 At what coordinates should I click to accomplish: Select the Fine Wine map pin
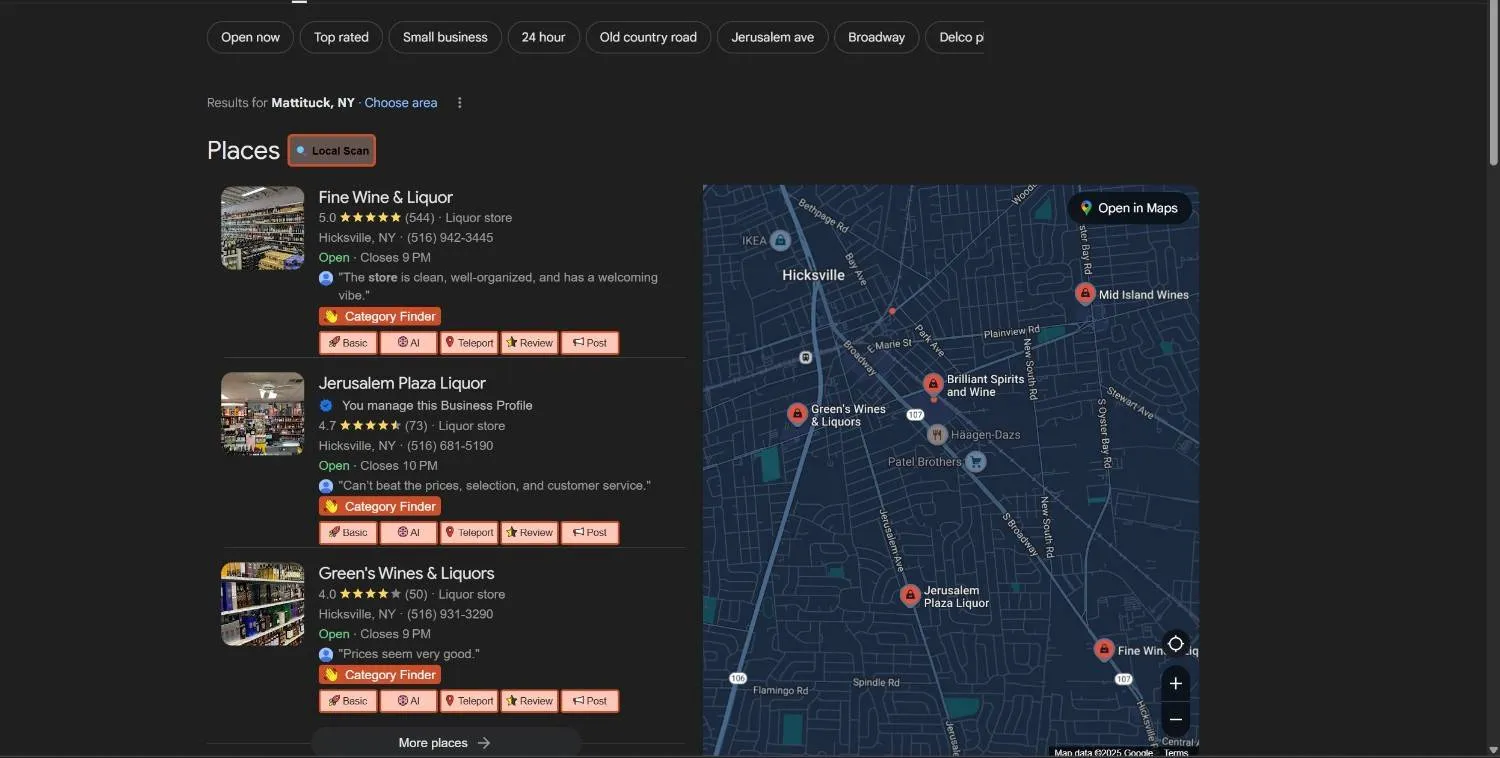coord(1104,650)
